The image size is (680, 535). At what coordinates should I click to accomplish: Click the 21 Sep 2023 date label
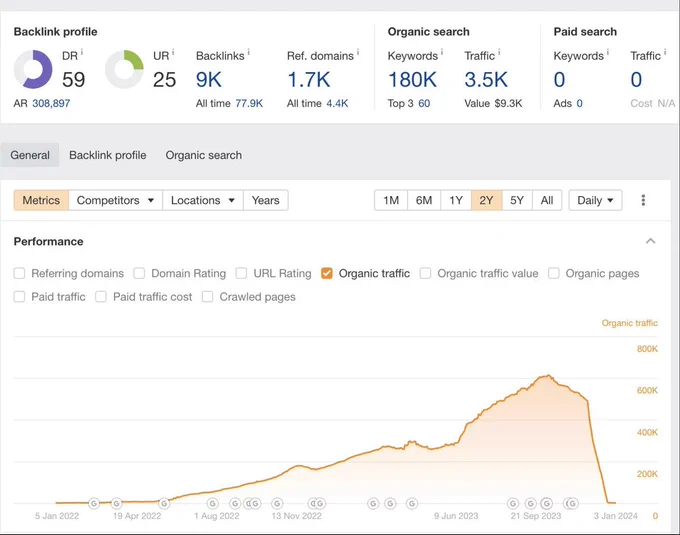[536, 516]
